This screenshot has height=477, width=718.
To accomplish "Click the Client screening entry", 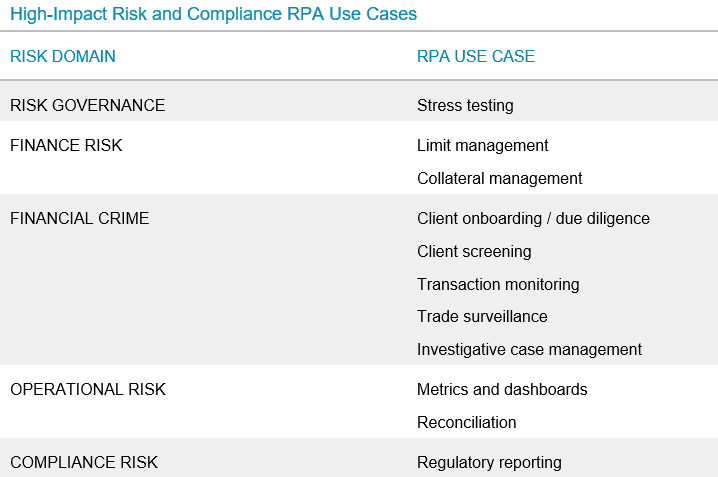I will 474,251.
